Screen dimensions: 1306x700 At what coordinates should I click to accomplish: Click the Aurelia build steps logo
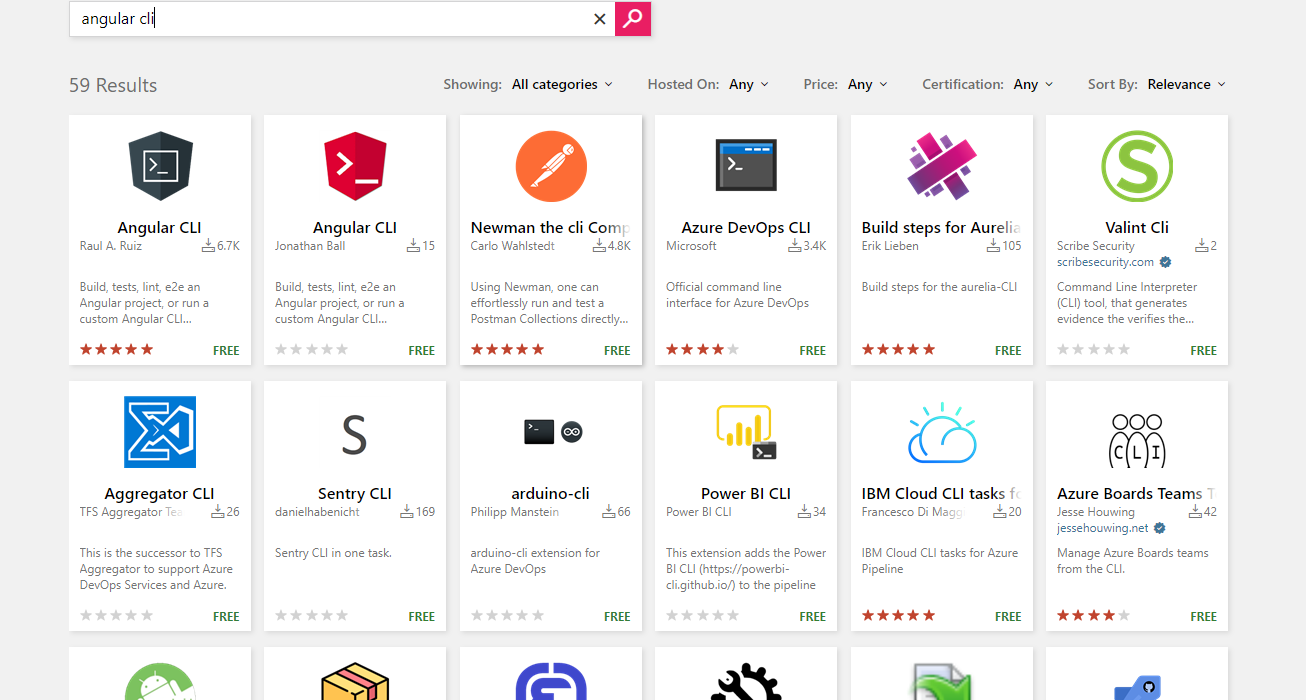point(942,166)
